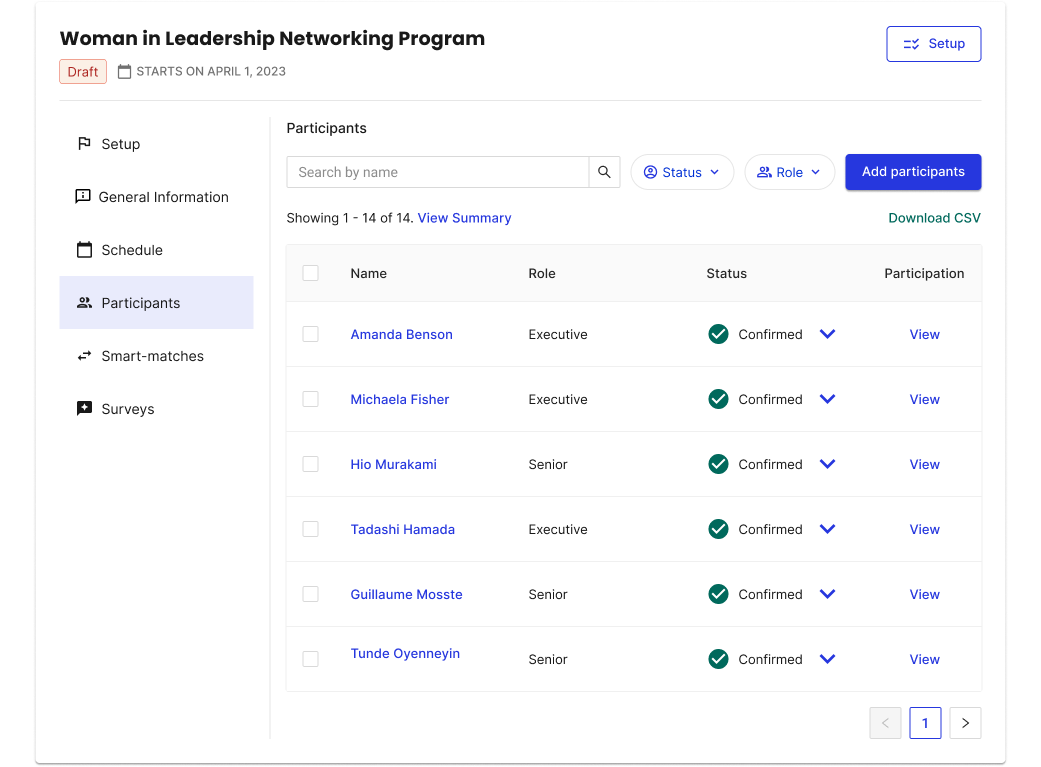Select Tunde Oyenneyin's row checkbox

[311, 659]
